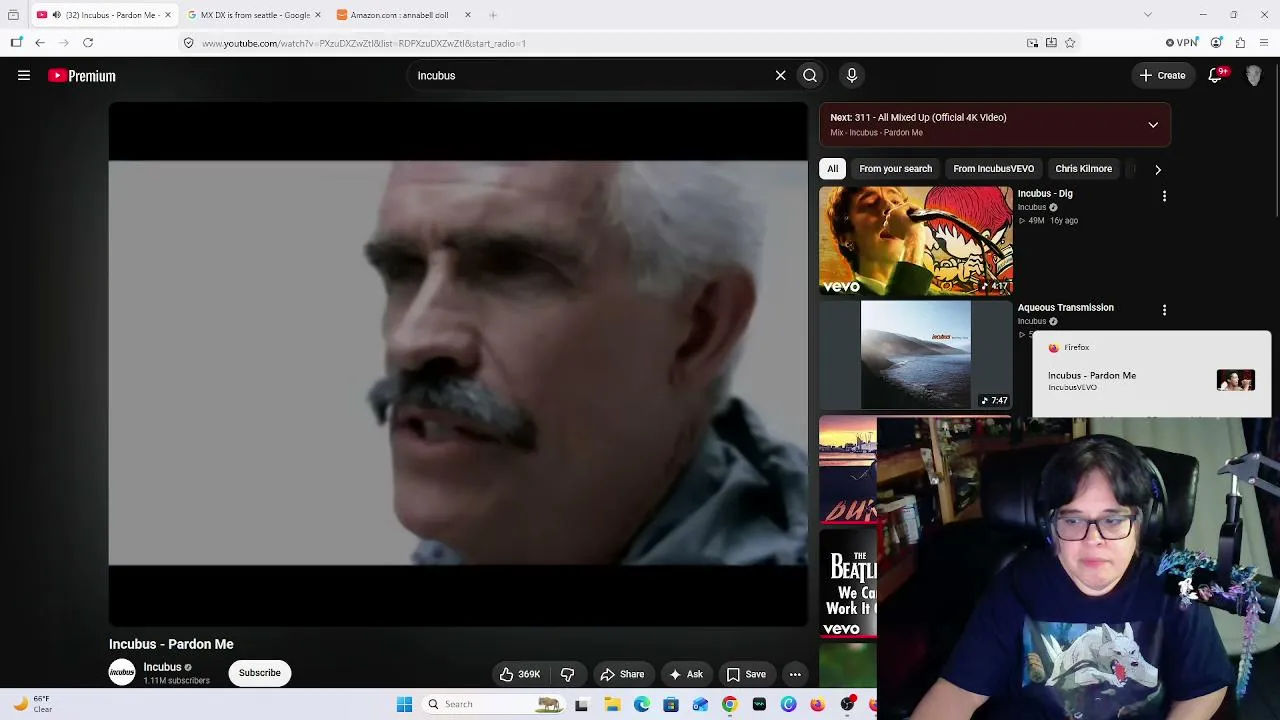Open Aqueous Transmission video title
Image resolution: width=1280 pixels, height=720 pixels.
coord(1066,307)
